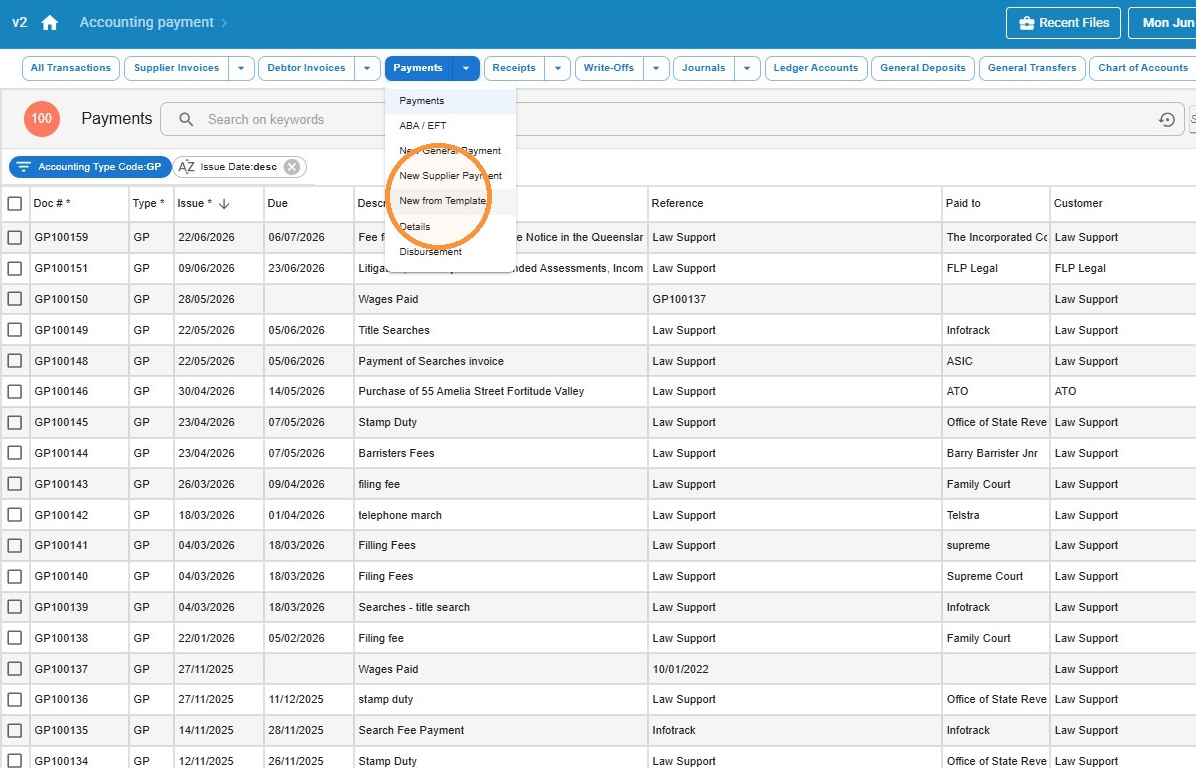The width and height of the screenshot is (1196, 768).
Task: Choose Details menu entry
Action: tap(451, 227)
